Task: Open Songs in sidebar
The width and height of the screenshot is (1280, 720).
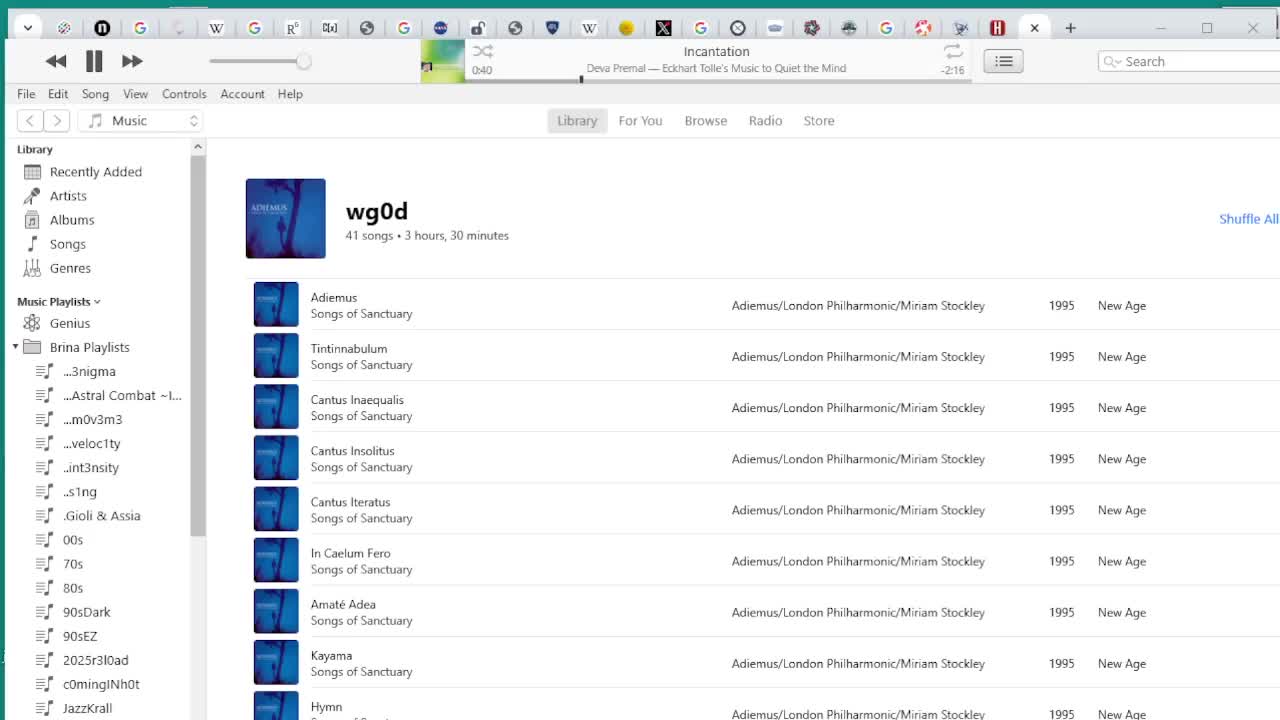Action: point(68,244)
